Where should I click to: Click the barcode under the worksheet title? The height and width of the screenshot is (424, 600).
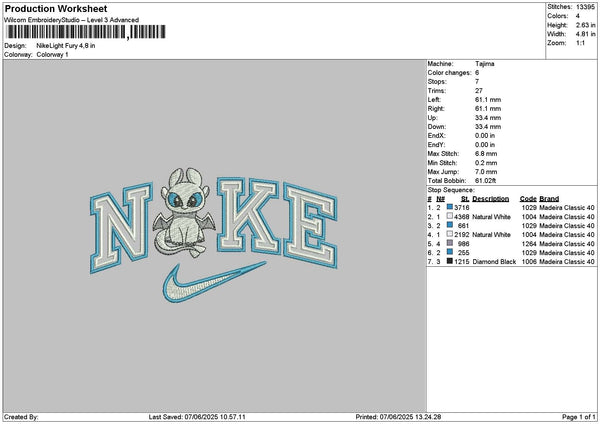click(x=86, y=32)
